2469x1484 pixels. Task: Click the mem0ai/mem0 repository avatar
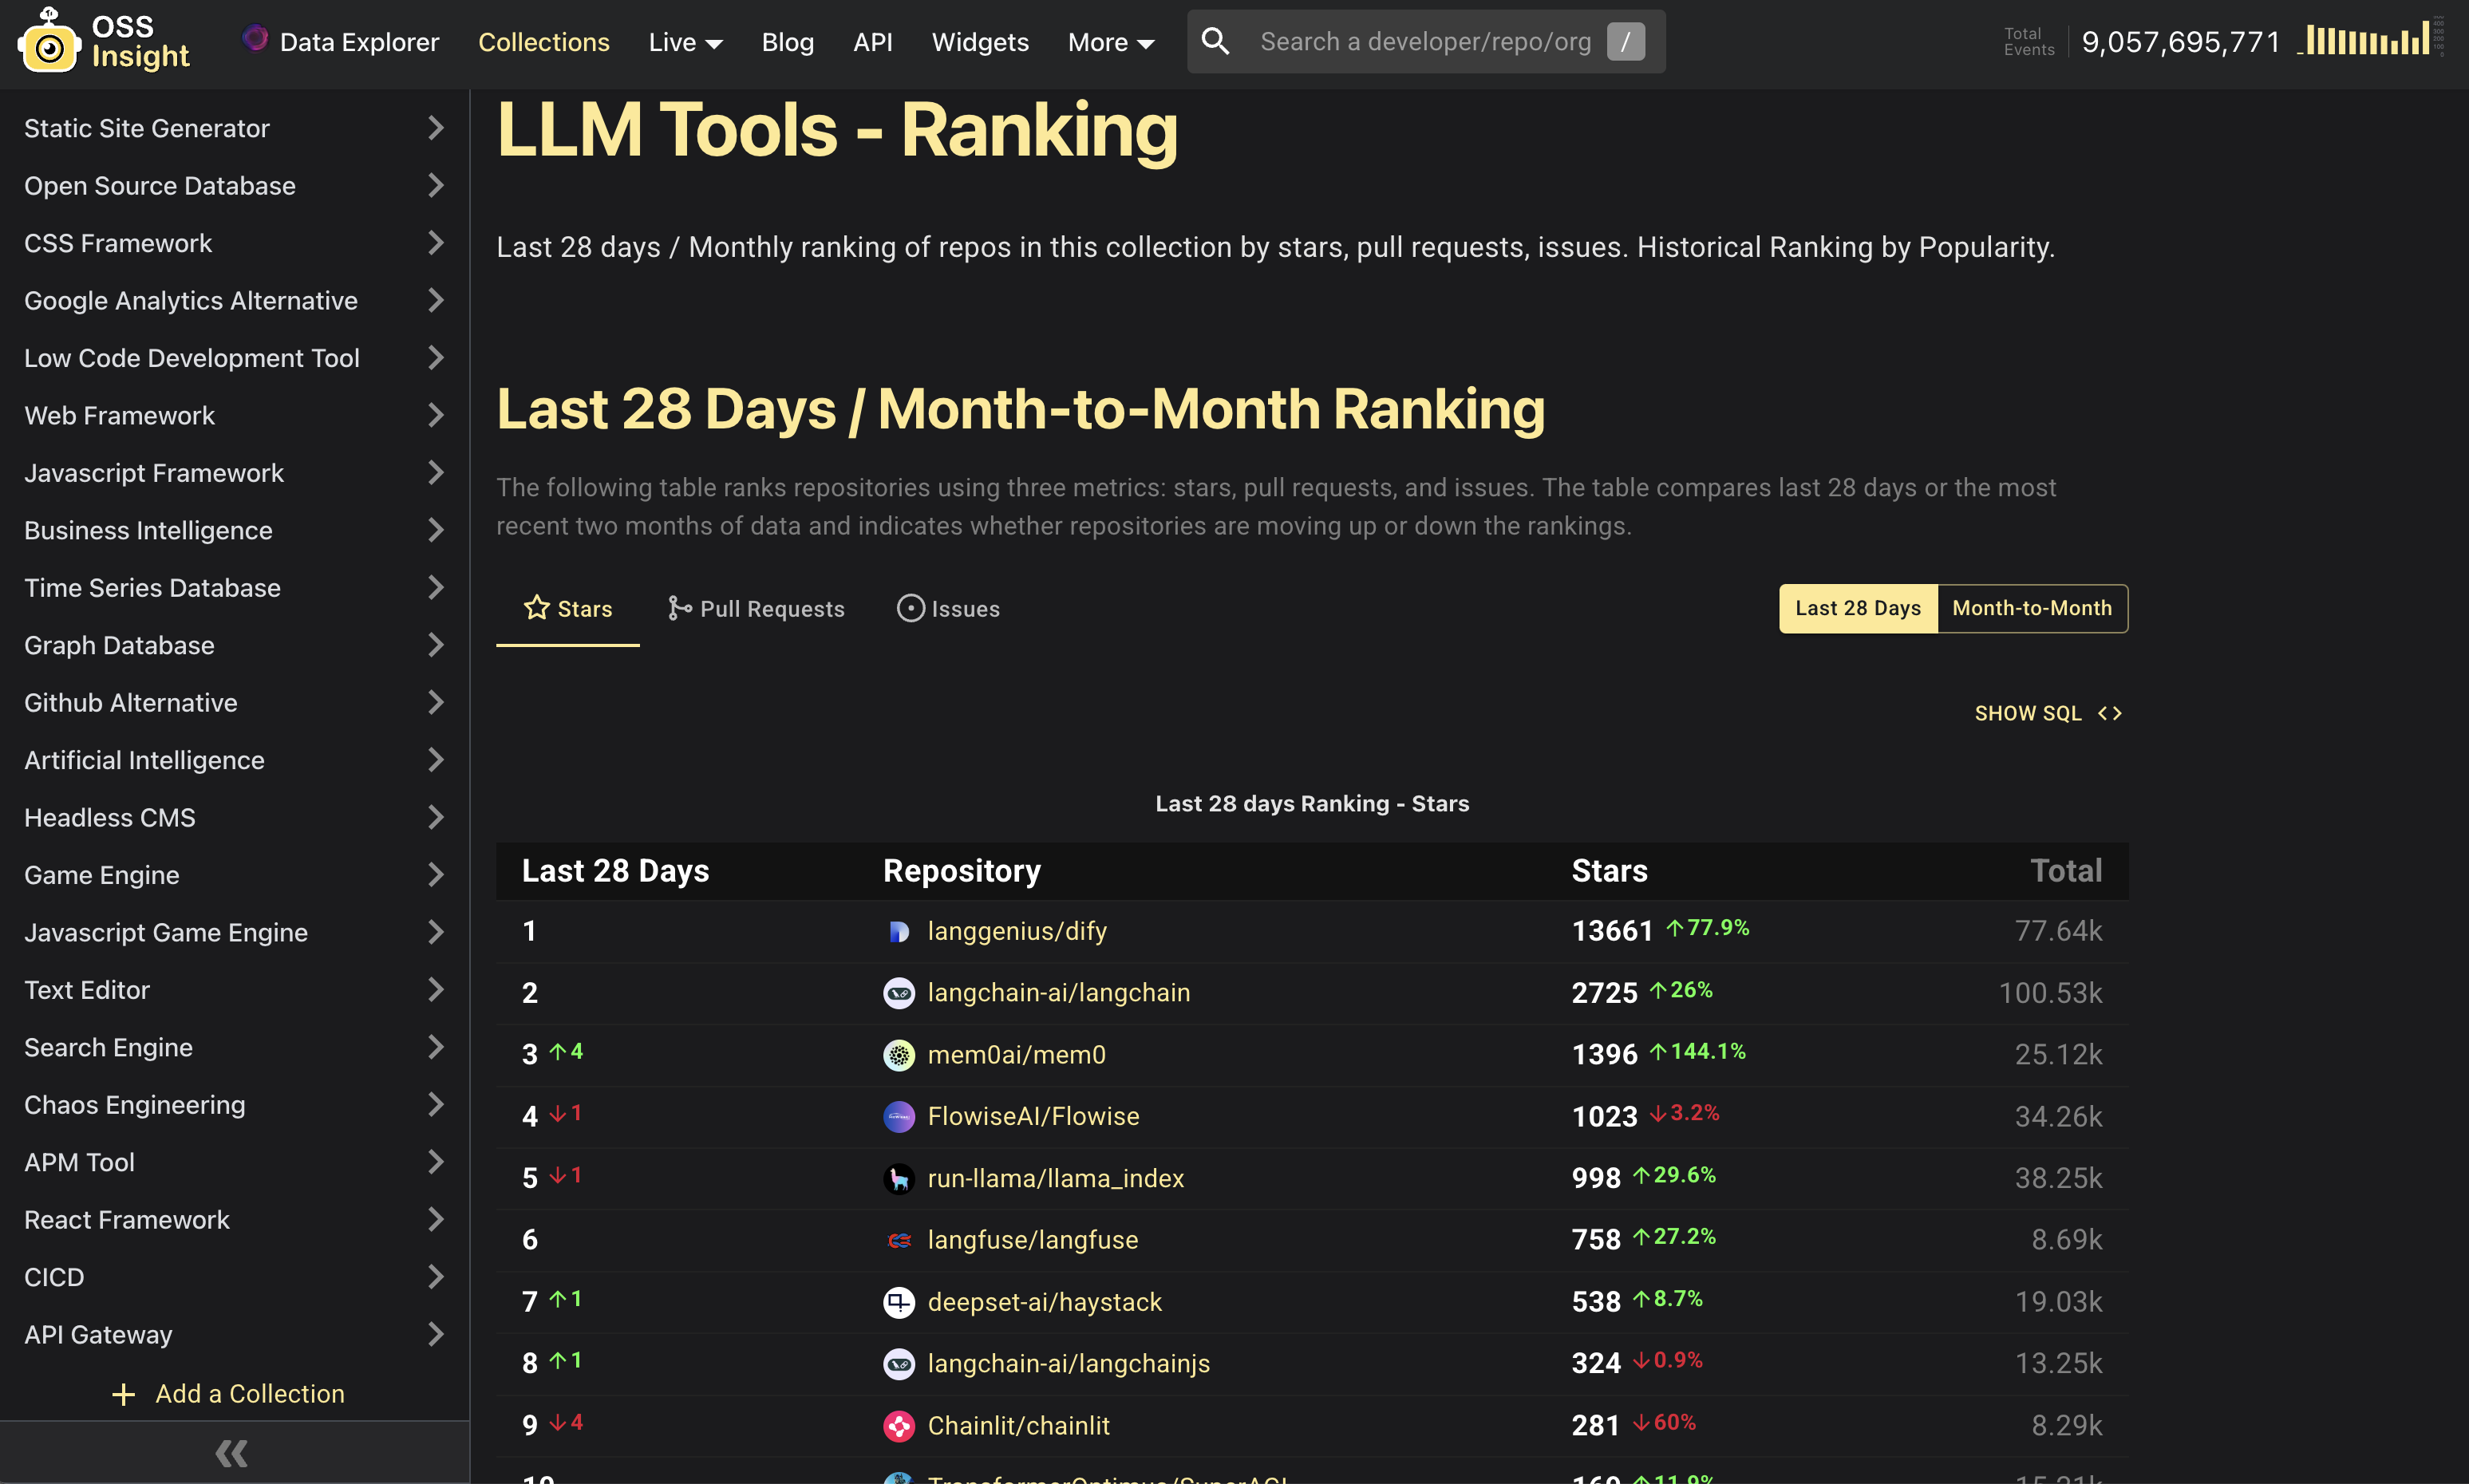pos(898,1054)
